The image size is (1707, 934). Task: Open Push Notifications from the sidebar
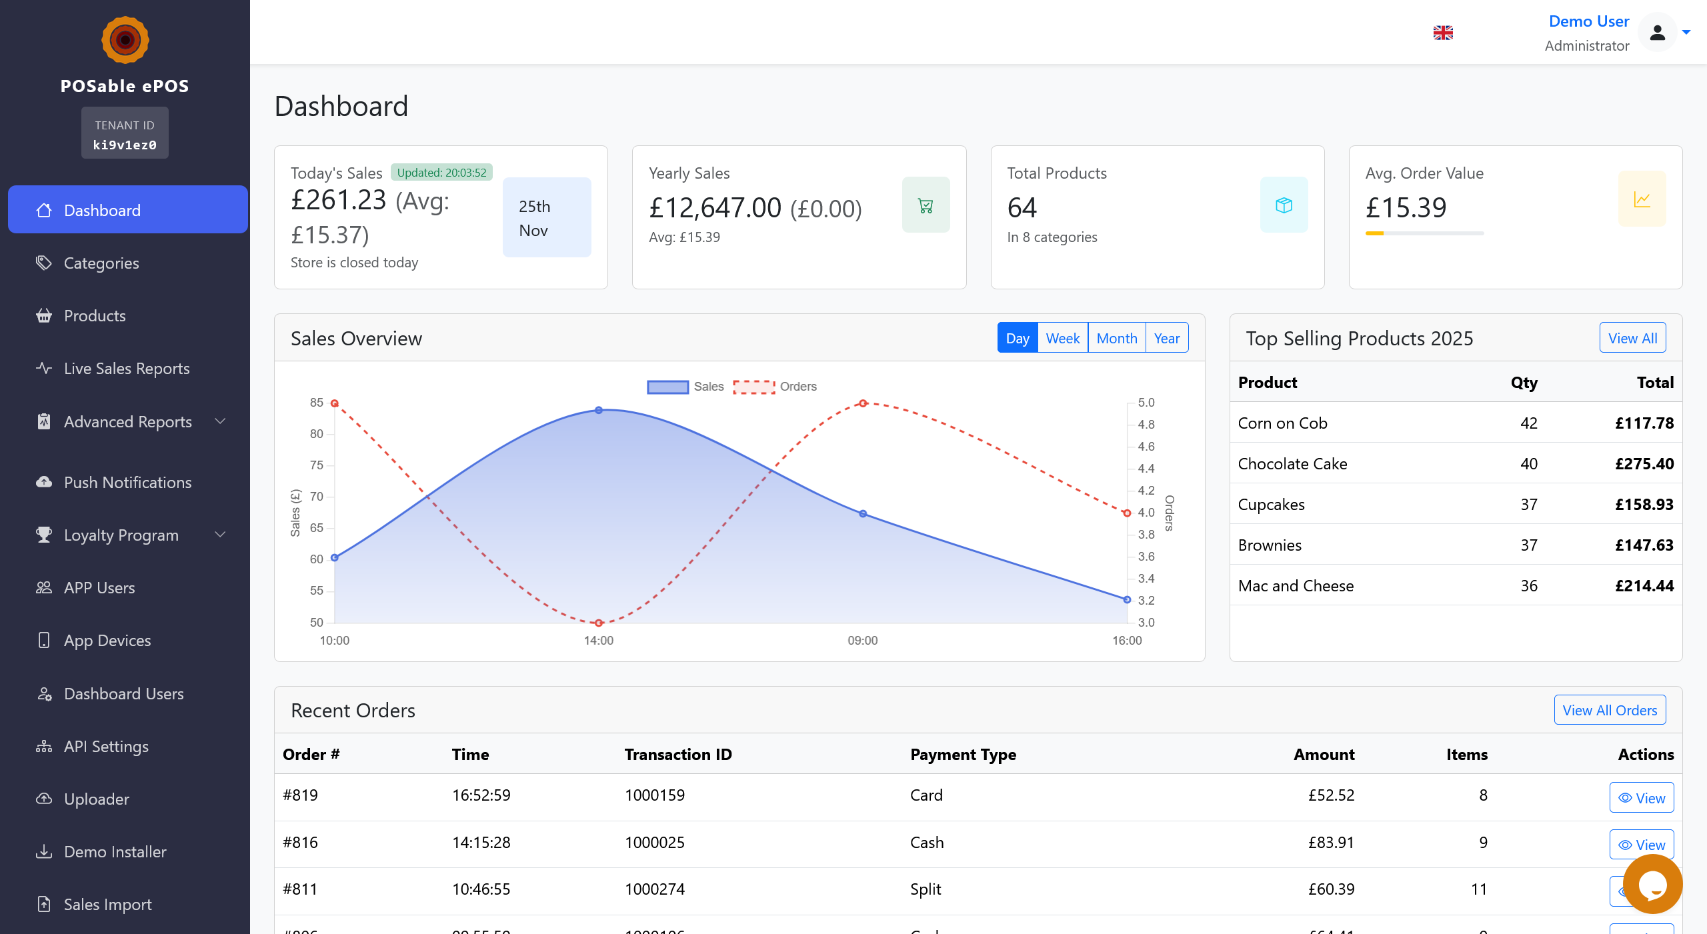point(127,482)
